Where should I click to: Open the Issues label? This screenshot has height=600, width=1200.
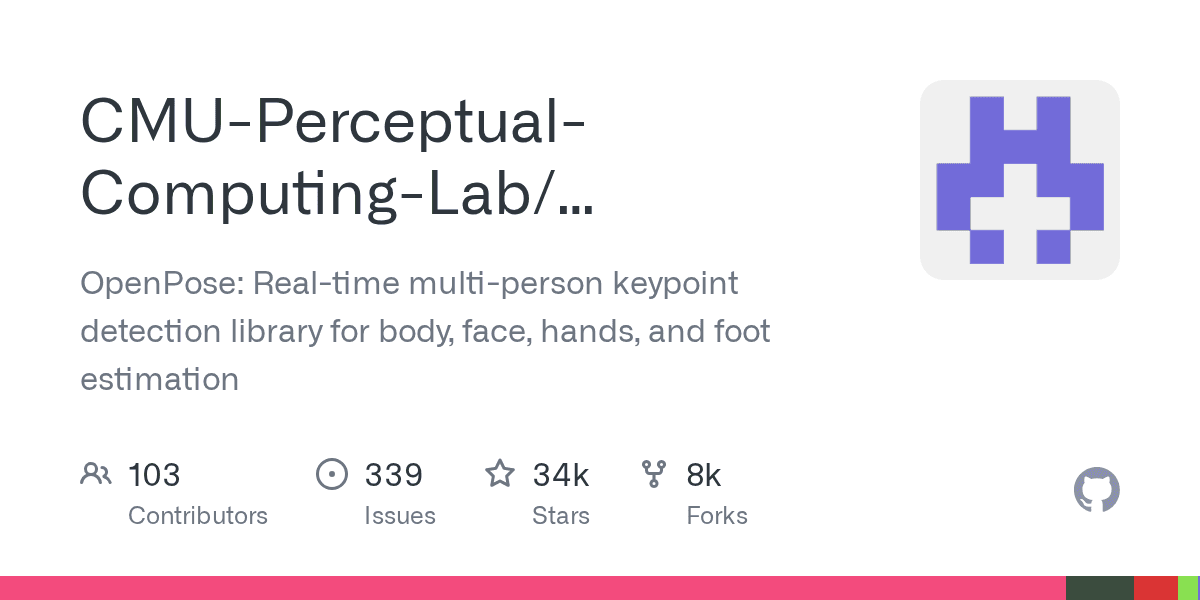[x=400, y=516]
